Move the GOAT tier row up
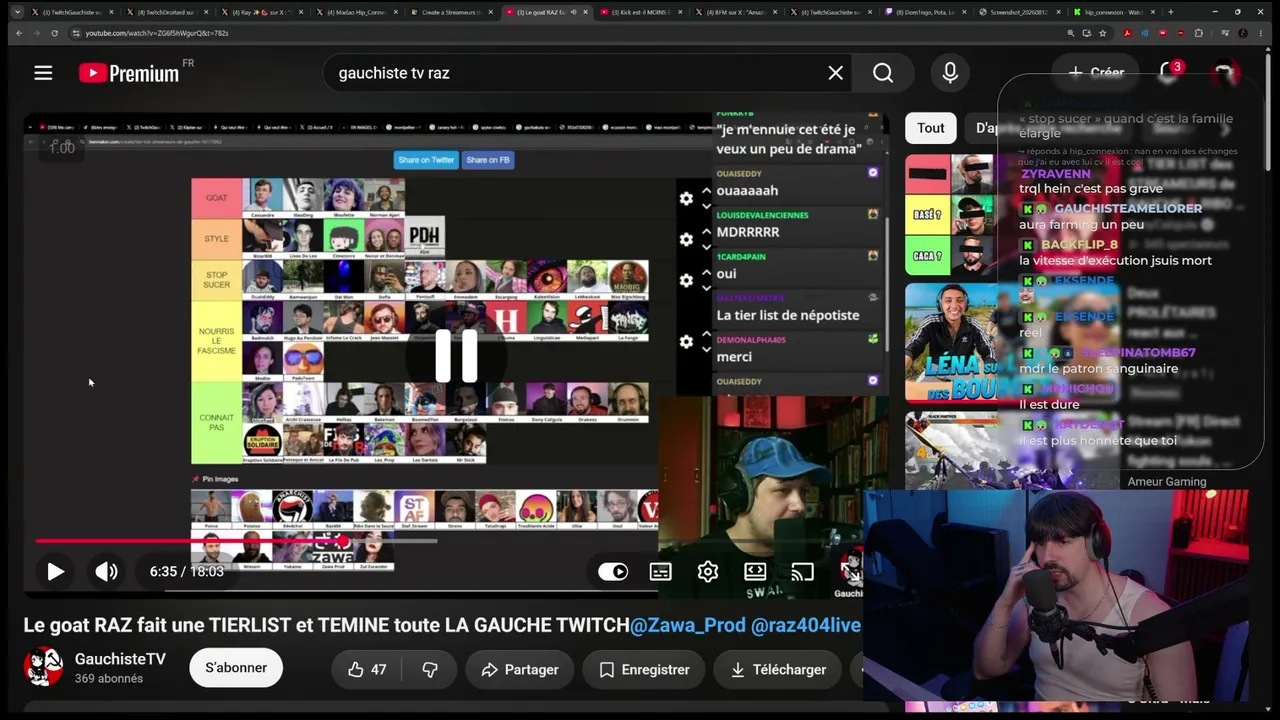This screenshot has width=1280, height=720. [706, 191]
